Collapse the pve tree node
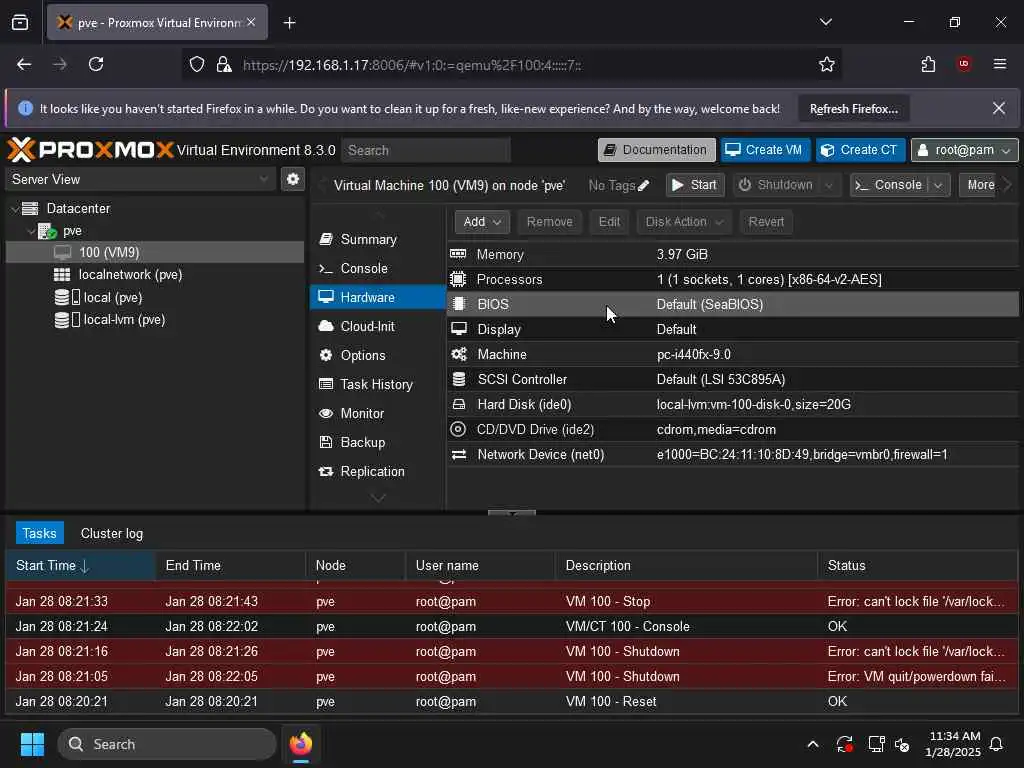The image size is (1024, 768). pyautogui.click(x=30, y=231)
